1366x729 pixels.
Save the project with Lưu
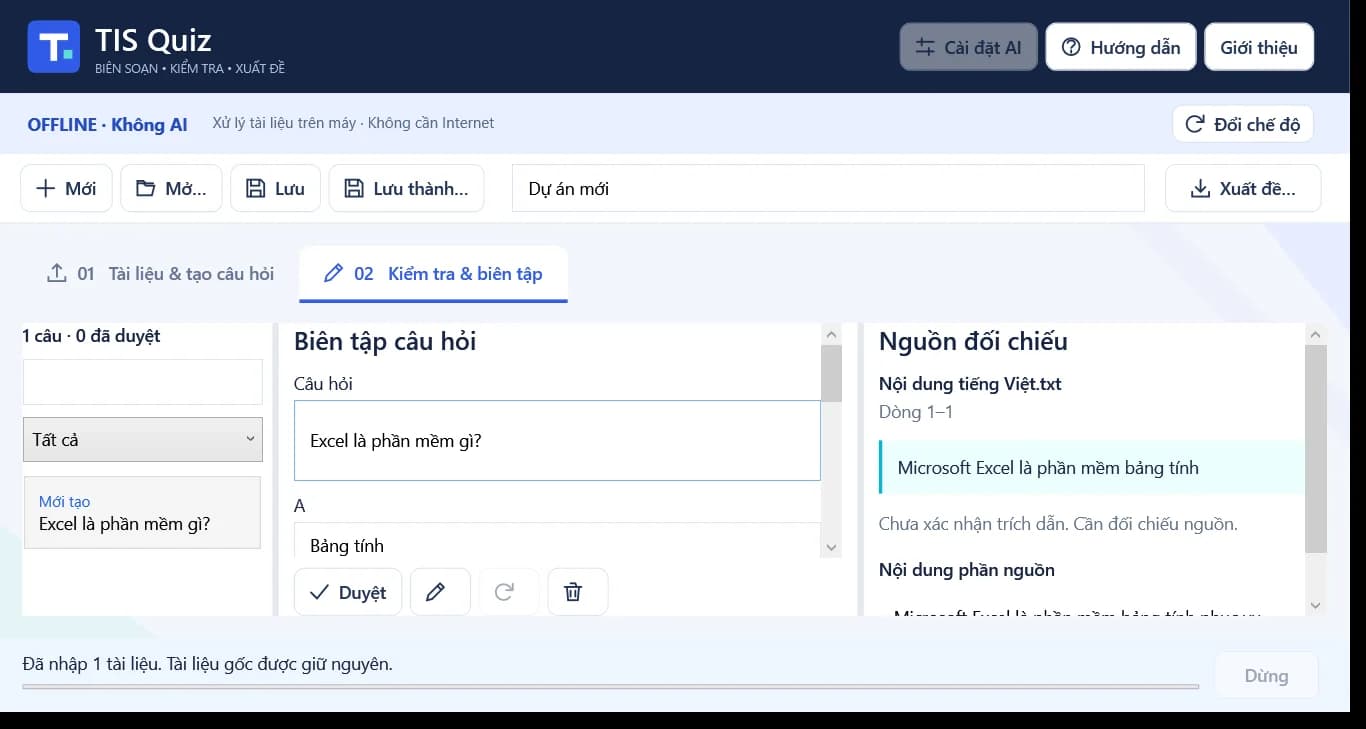(275, 188)
